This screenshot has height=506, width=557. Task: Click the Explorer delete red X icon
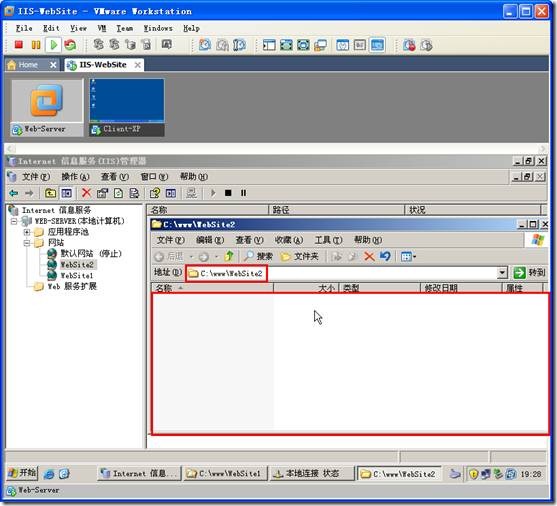pos(369,256)
